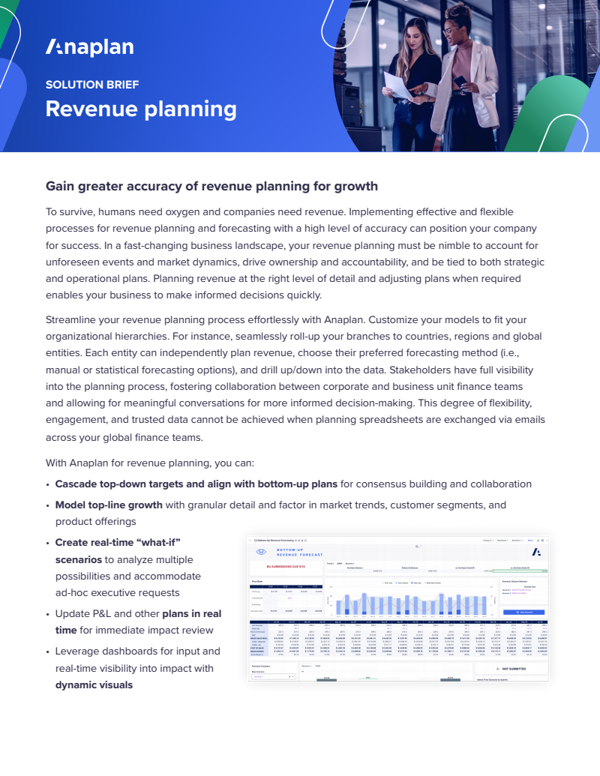This screenshot has width=600, height=776.
Task: Click the blue button in the dashboard's right panel
Action: (x=524, y=612)
